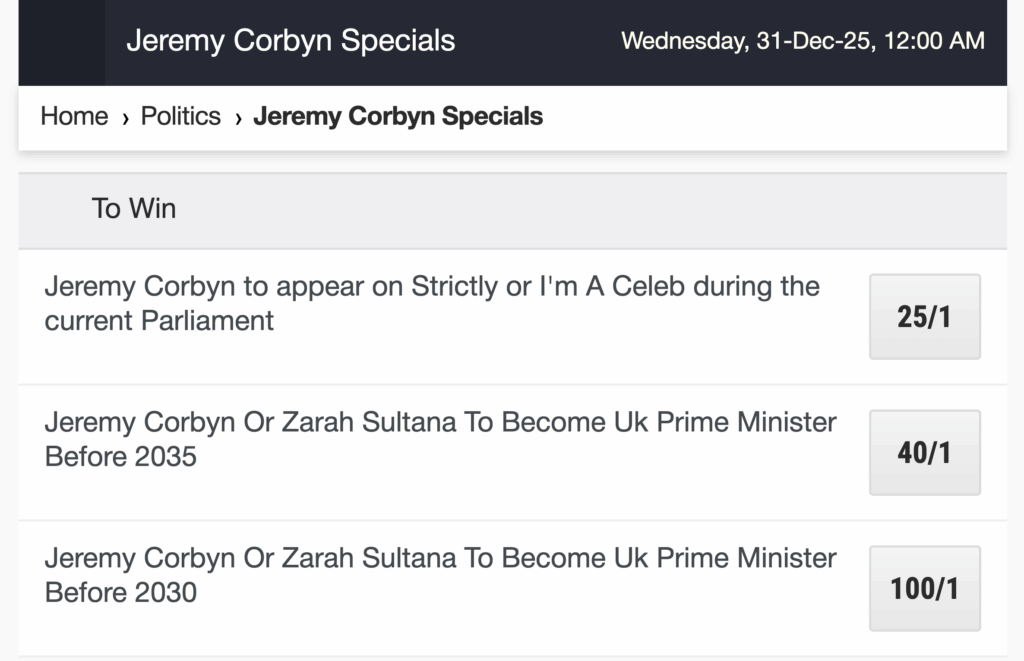Click the chevron arrow after Politics breadcrumb
Screen dimensions: 1024x661
pyautogui.click(x=238, y=118)
